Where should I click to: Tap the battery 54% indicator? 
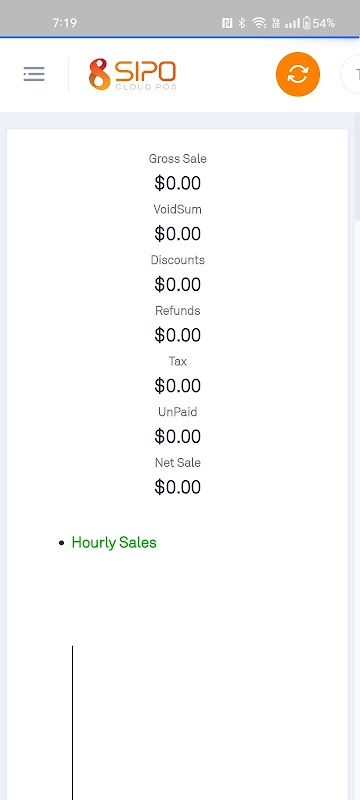click(319, 23)
